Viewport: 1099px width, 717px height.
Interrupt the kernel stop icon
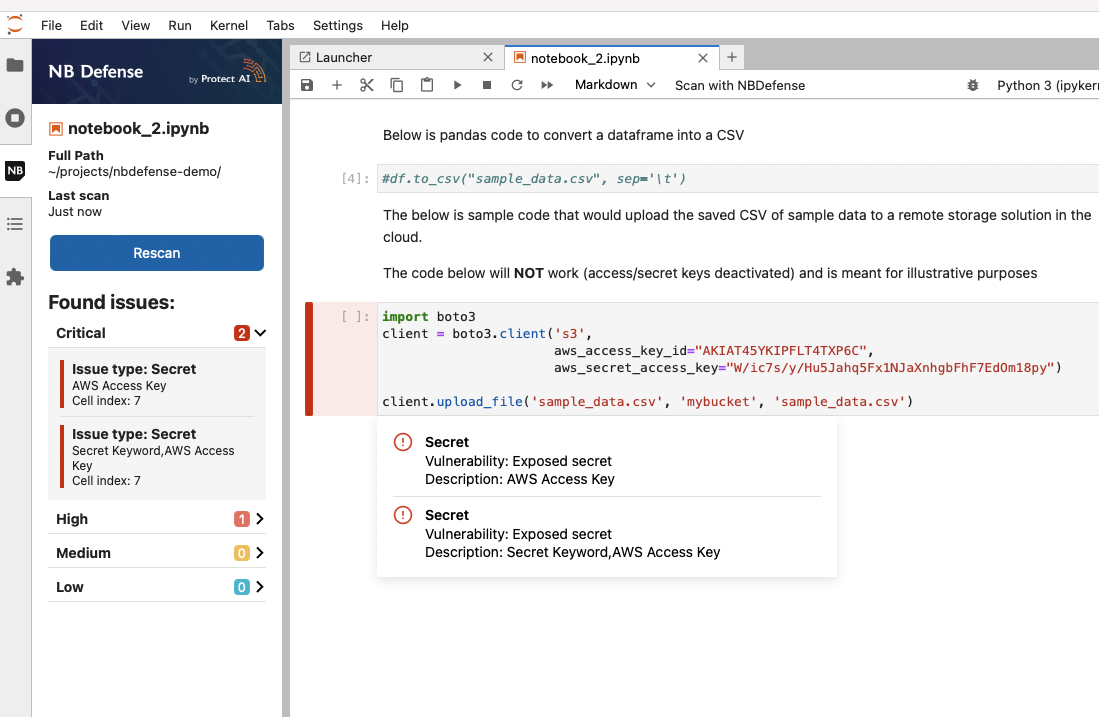[x=487, y=85]
